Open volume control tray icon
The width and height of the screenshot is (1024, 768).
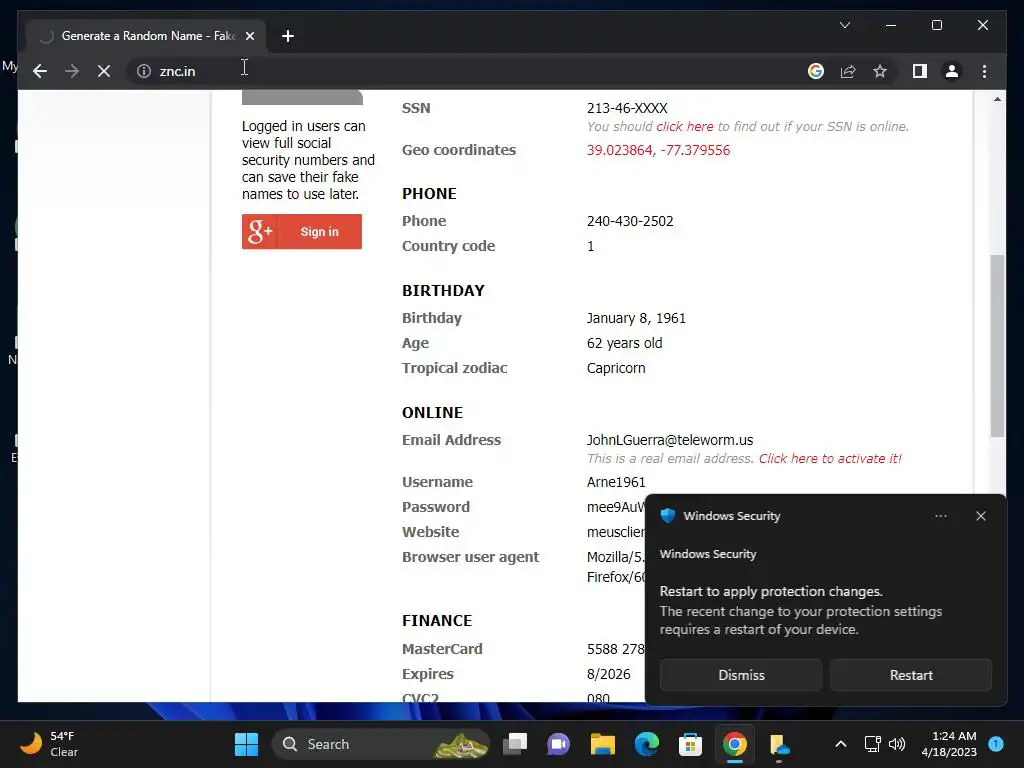coord(897,744)
